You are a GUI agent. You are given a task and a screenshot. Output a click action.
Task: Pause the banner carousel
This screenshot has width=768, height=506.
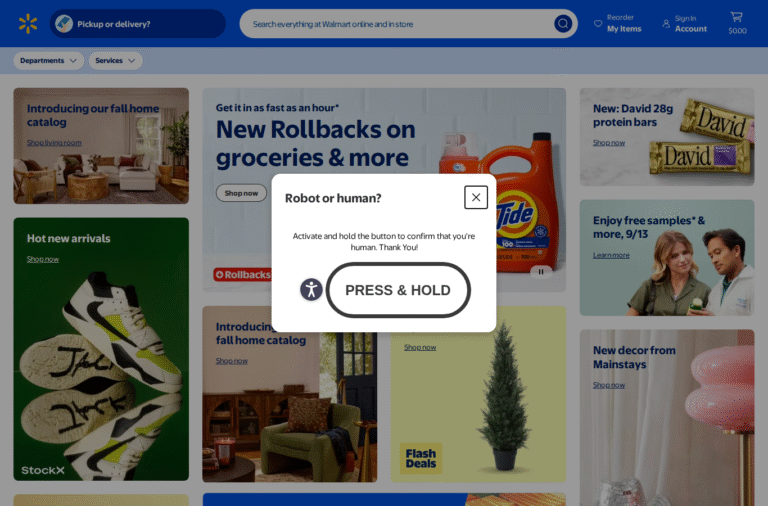click(541, 272)
